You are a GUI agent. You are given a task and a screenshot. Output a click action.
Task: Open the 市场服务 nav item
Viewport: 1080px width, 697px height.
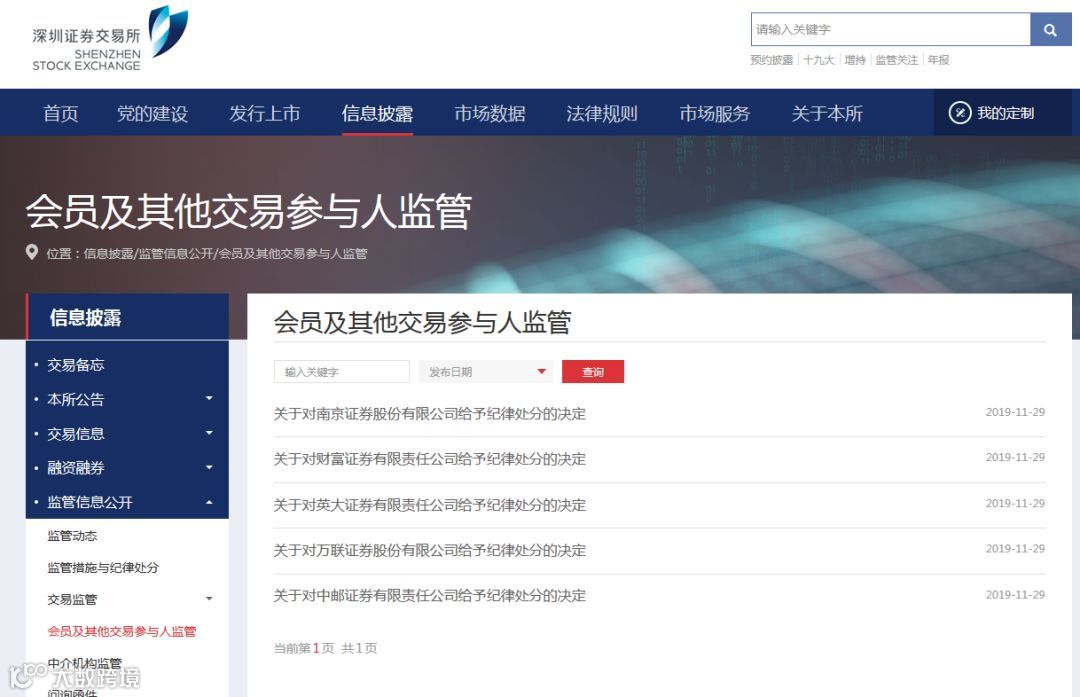[x=714, y=113]
